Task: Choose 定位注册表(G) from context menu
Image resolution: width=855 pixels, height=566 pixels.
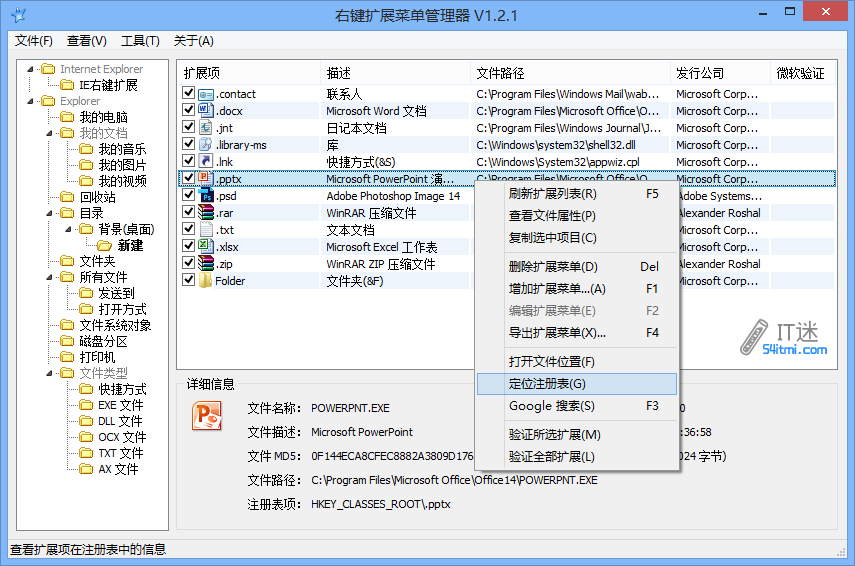Action: point(577,384)
